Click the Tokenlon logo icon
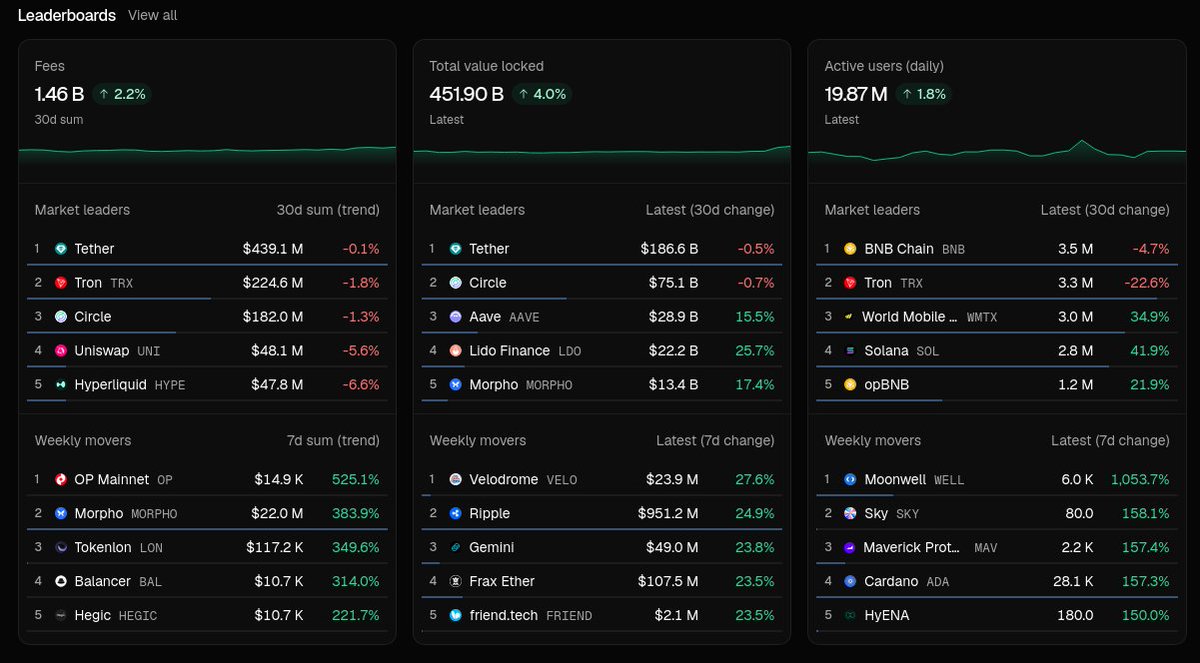The image size is (1200, 663). tap(61, 548)
